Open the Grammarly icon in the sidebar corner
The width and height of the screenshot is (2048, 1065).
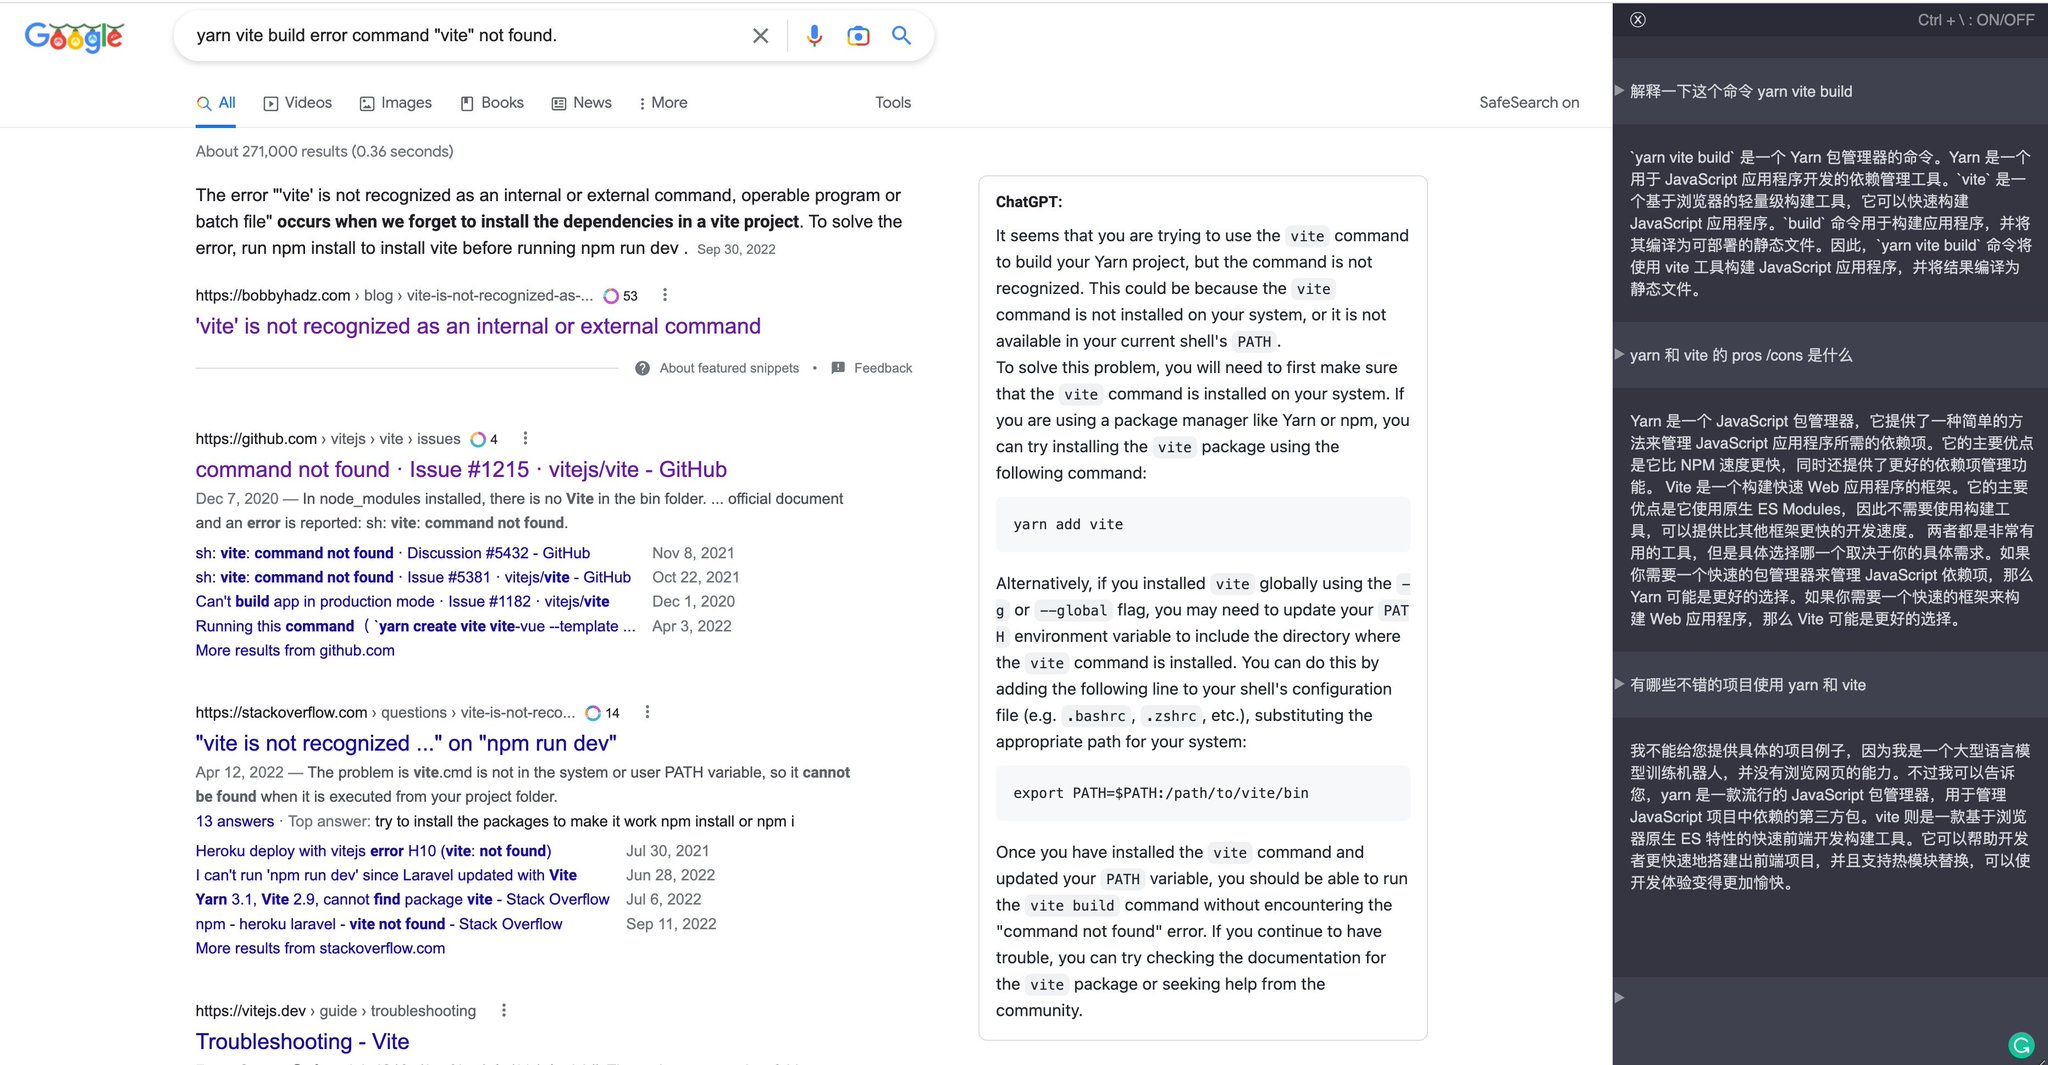(2022, 1044)
